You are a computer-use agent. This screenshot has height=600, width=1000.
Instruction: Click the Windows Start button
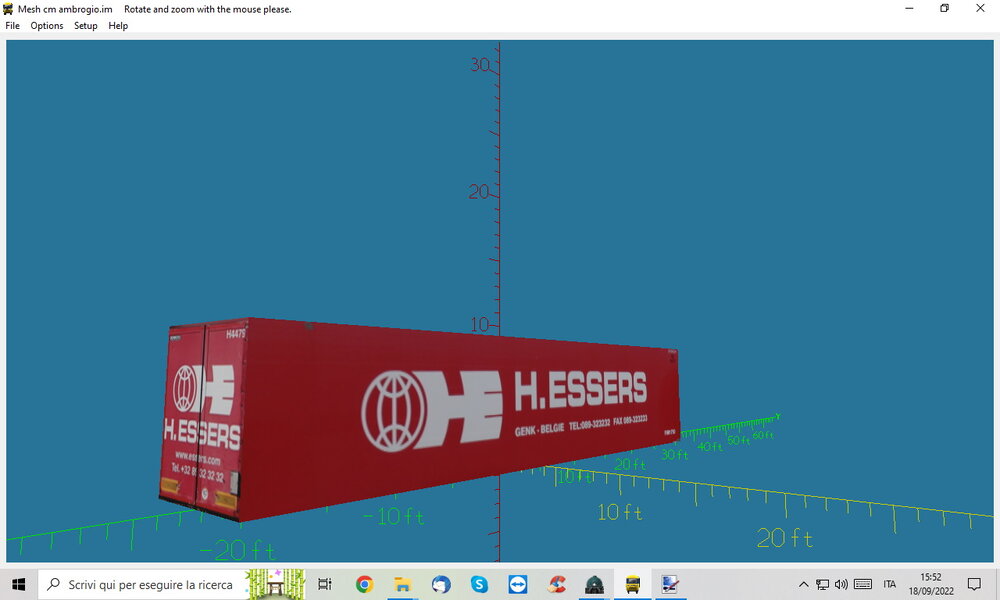tap(18, 584)
